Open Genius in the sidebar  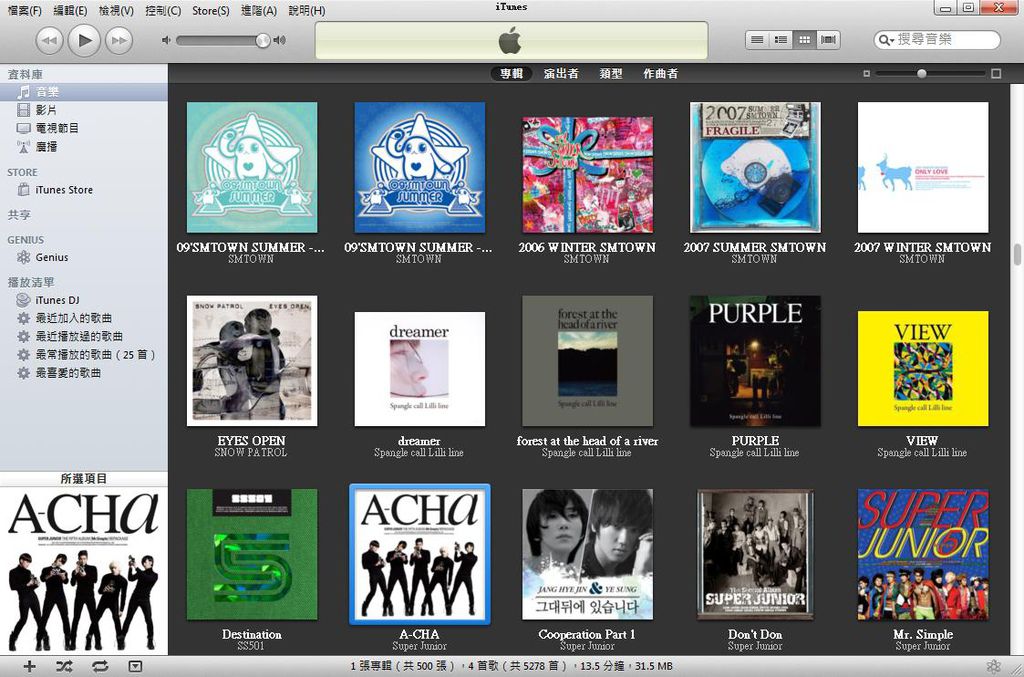click(84, 257)
